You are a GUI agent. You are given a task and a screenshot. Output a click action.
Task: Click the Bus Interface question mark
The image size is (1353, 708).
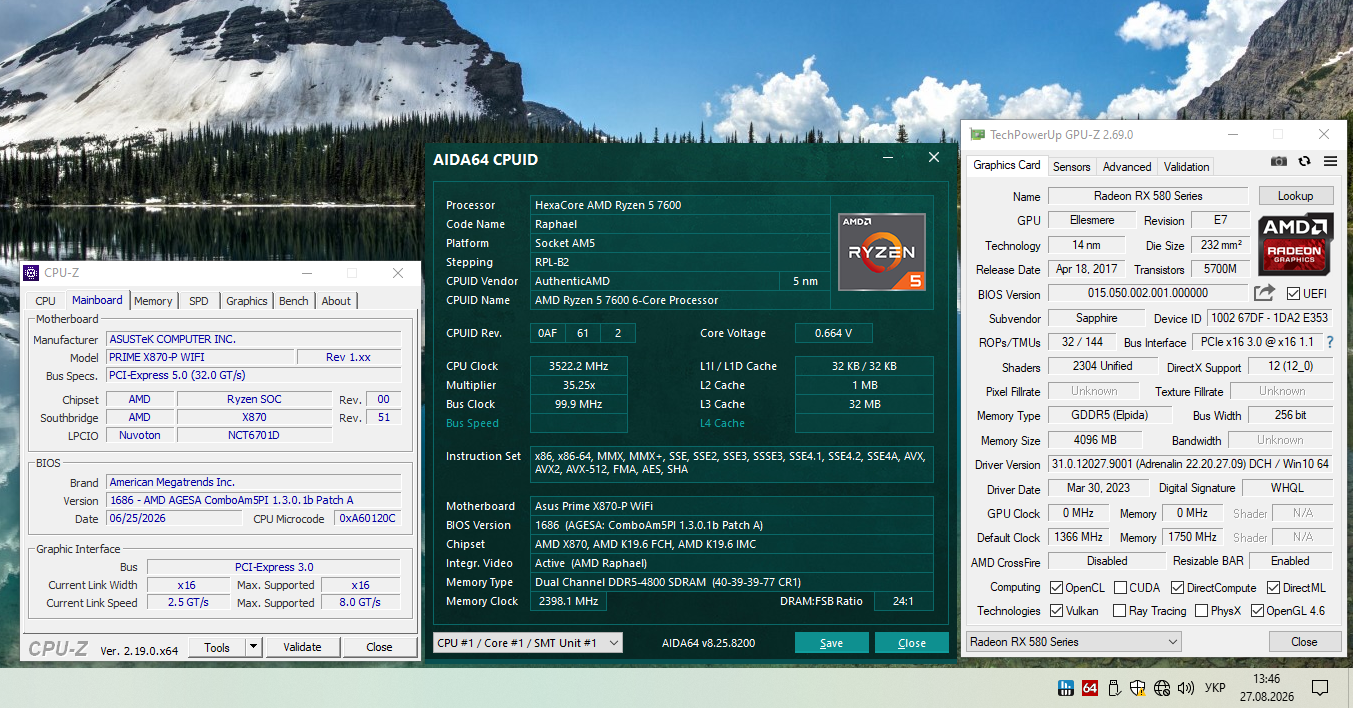1329,342
